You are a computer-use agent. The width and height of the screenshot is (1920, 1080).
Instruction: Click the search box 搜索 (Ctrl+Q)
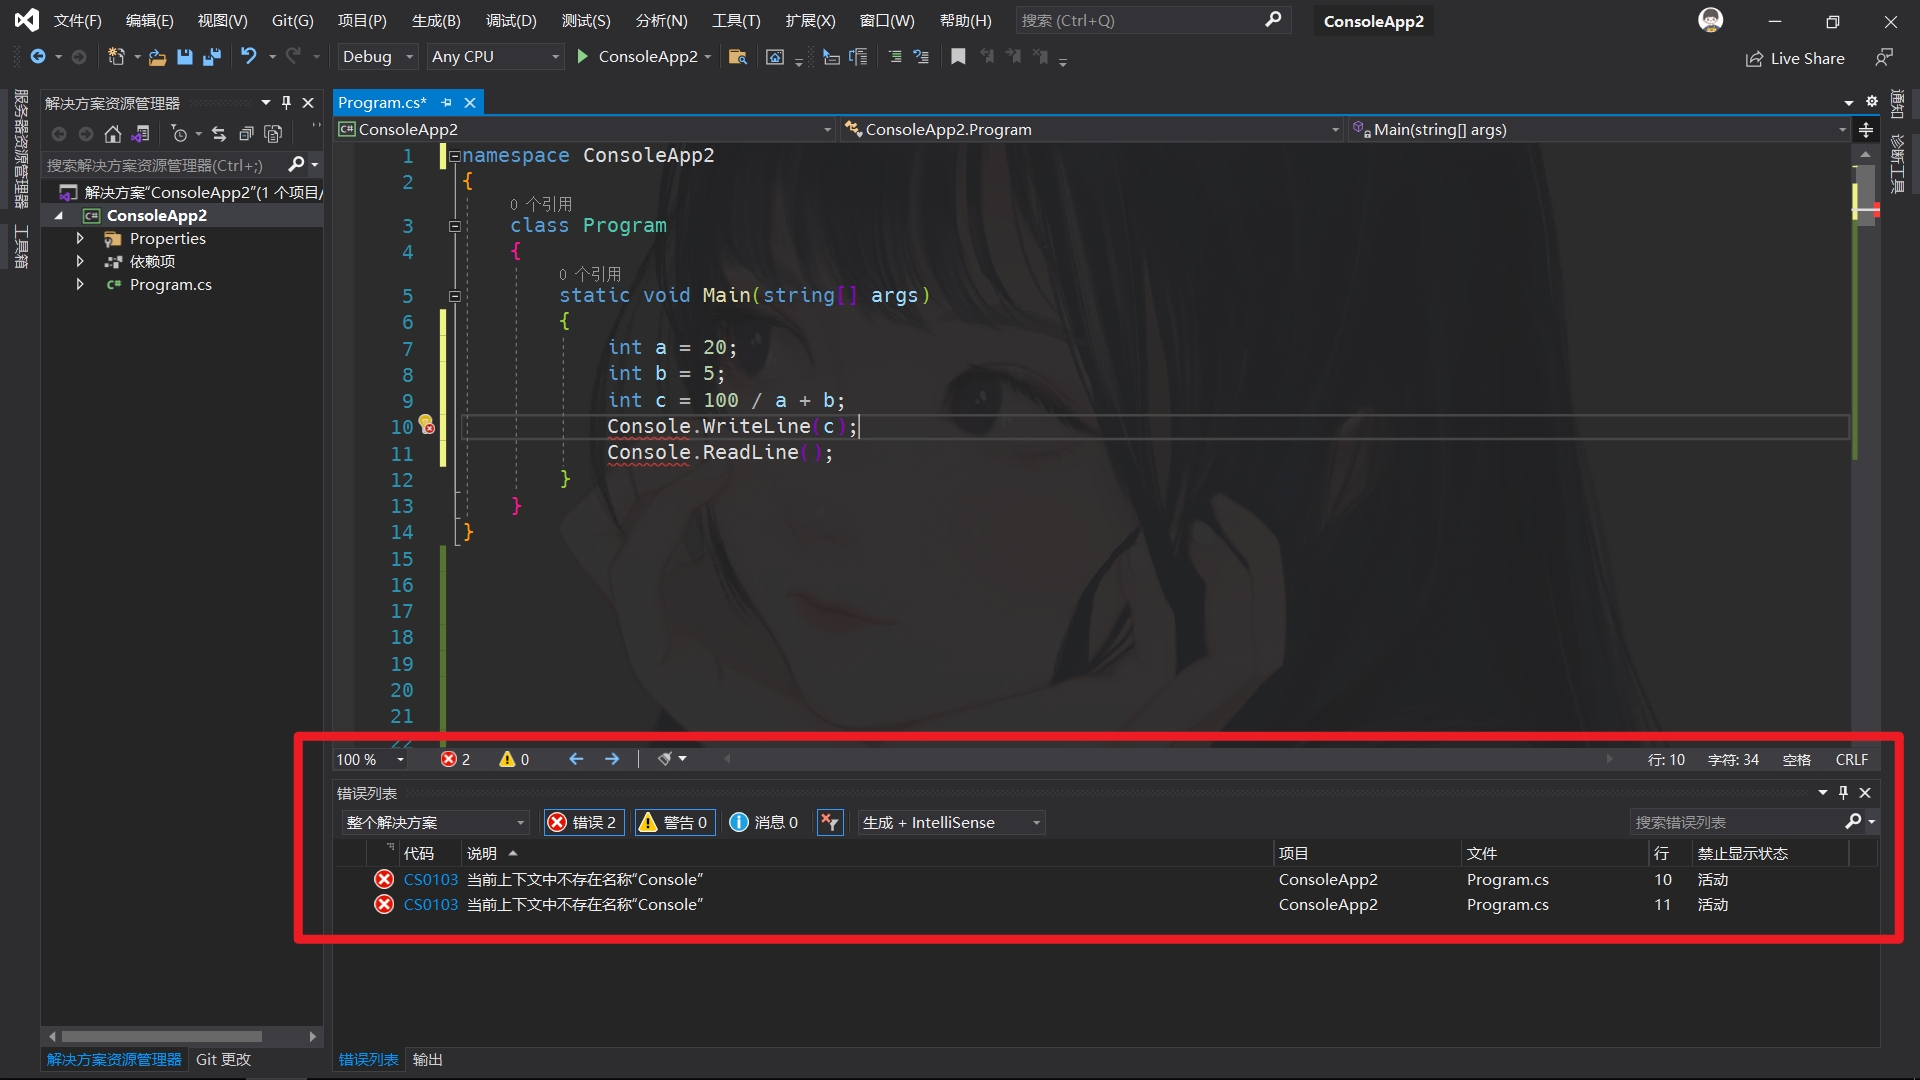1140,21
